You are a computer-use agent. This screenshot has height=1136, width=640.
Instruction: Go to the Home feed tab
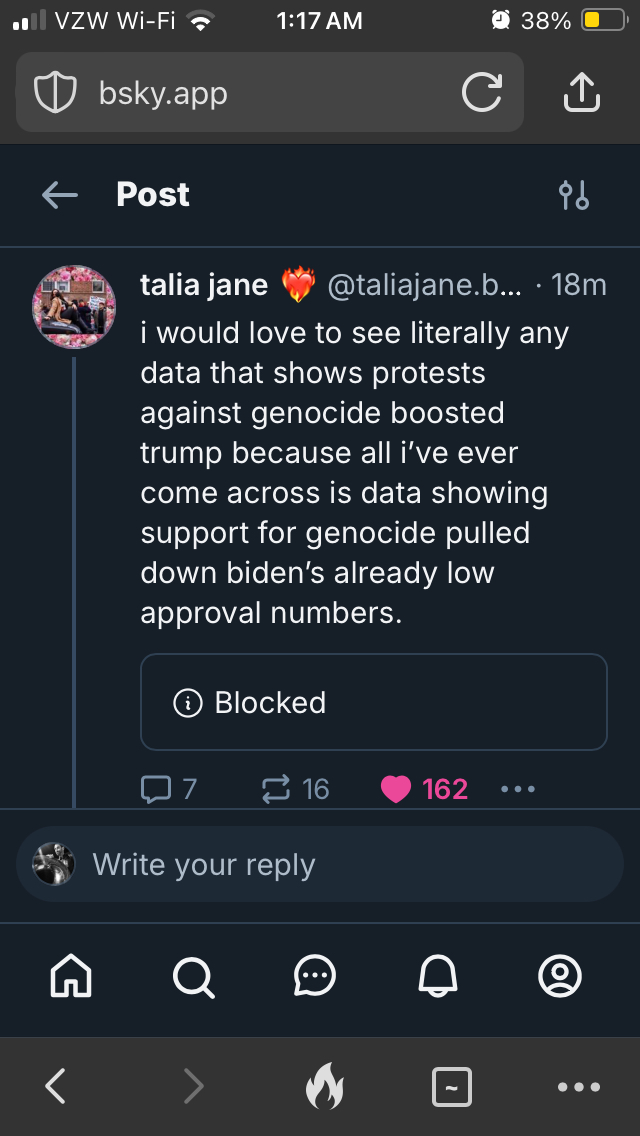coord(71,975)
